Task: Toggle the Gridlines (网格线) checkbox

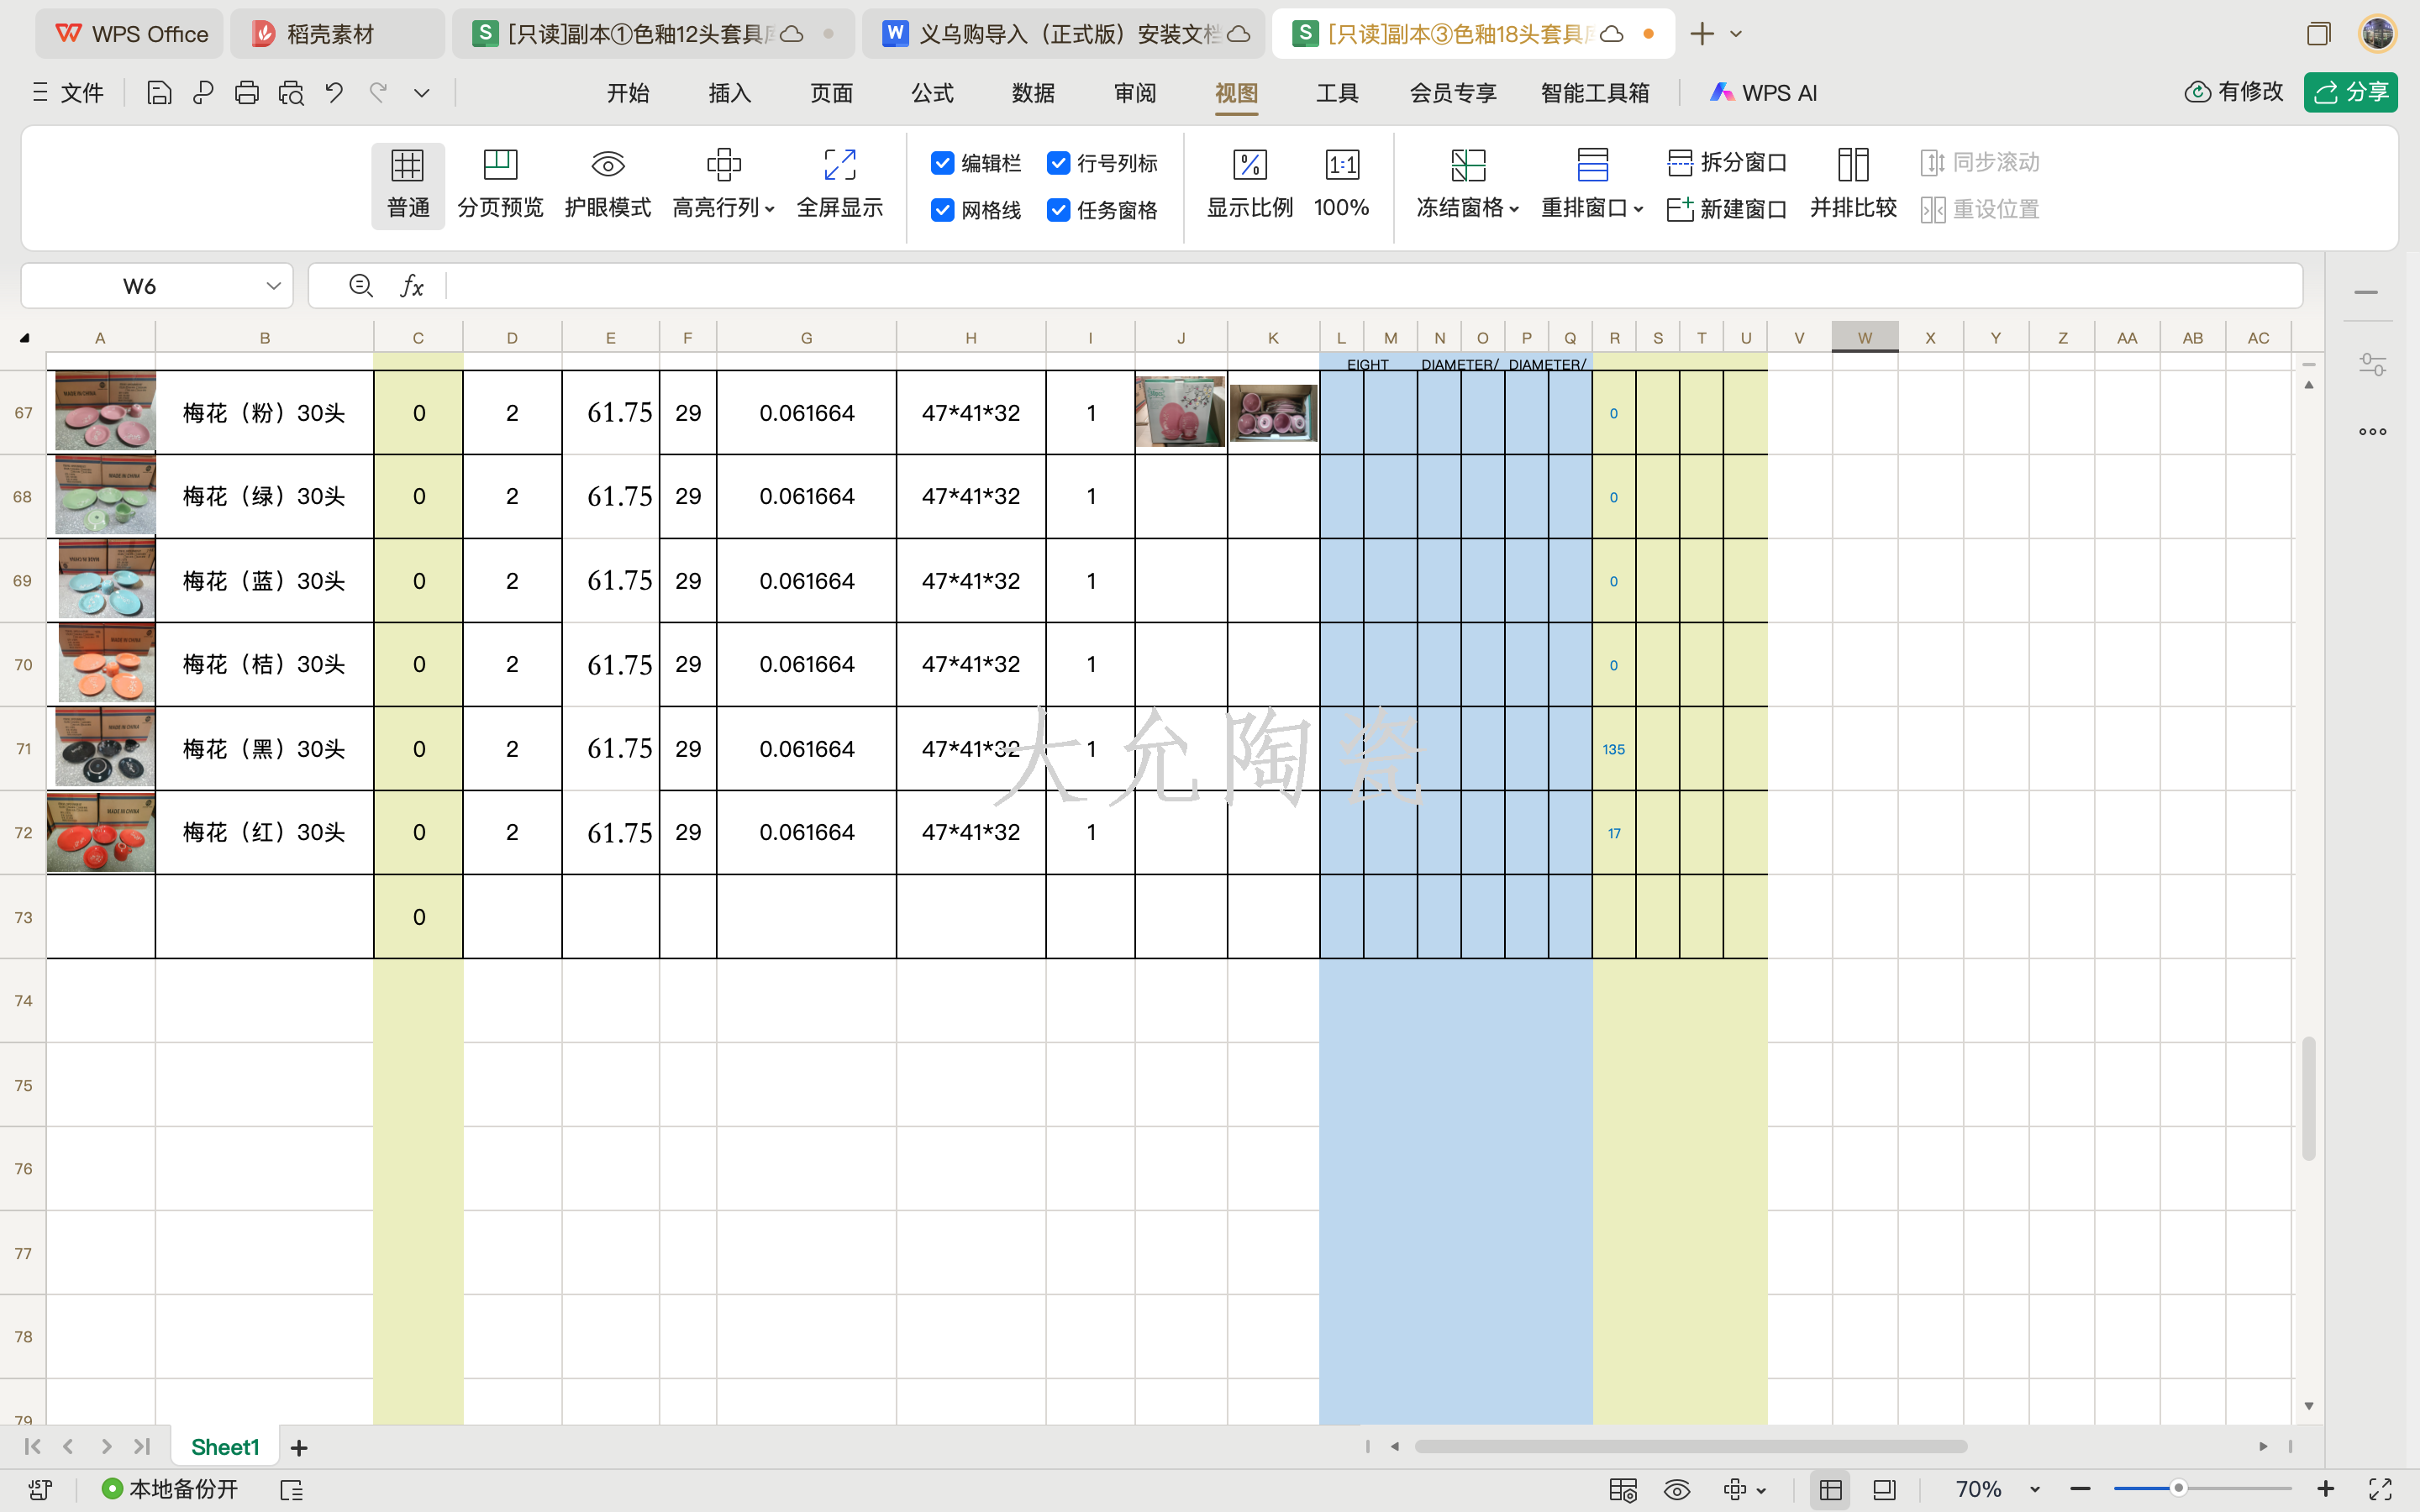Action: click(942, 210)
